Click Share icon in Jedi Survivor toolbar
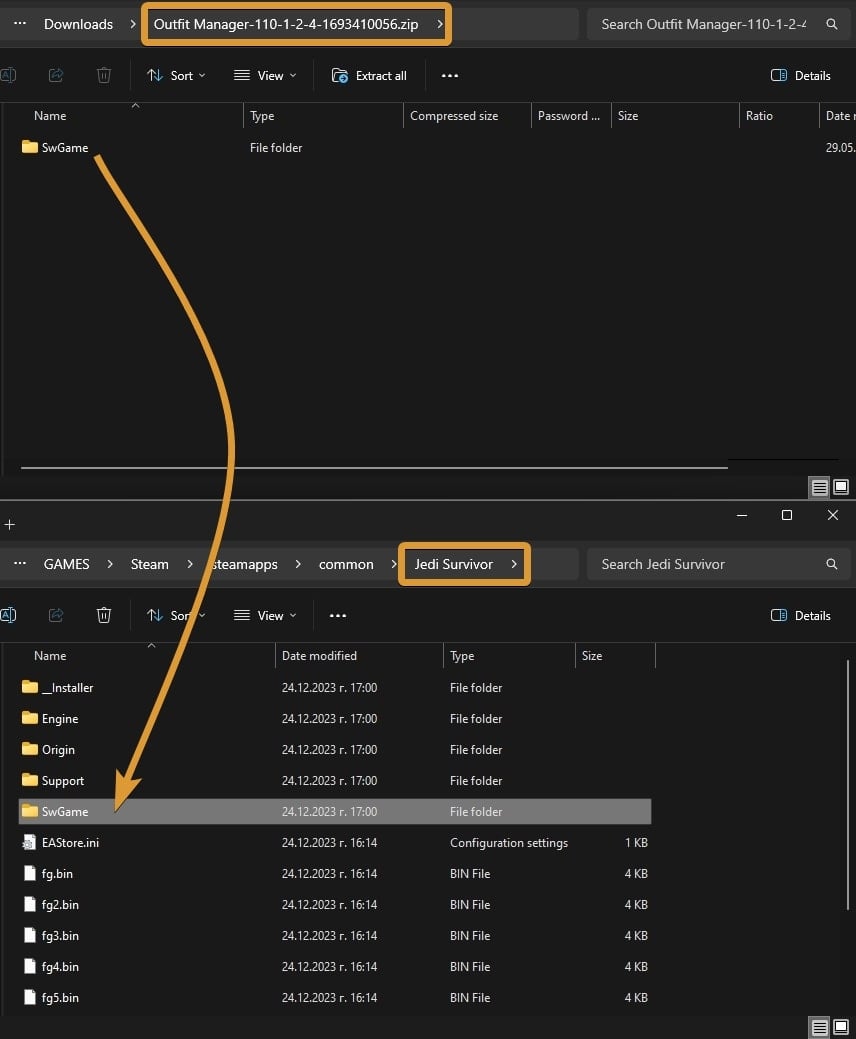Screen dimensions: 856x1039 56,616
